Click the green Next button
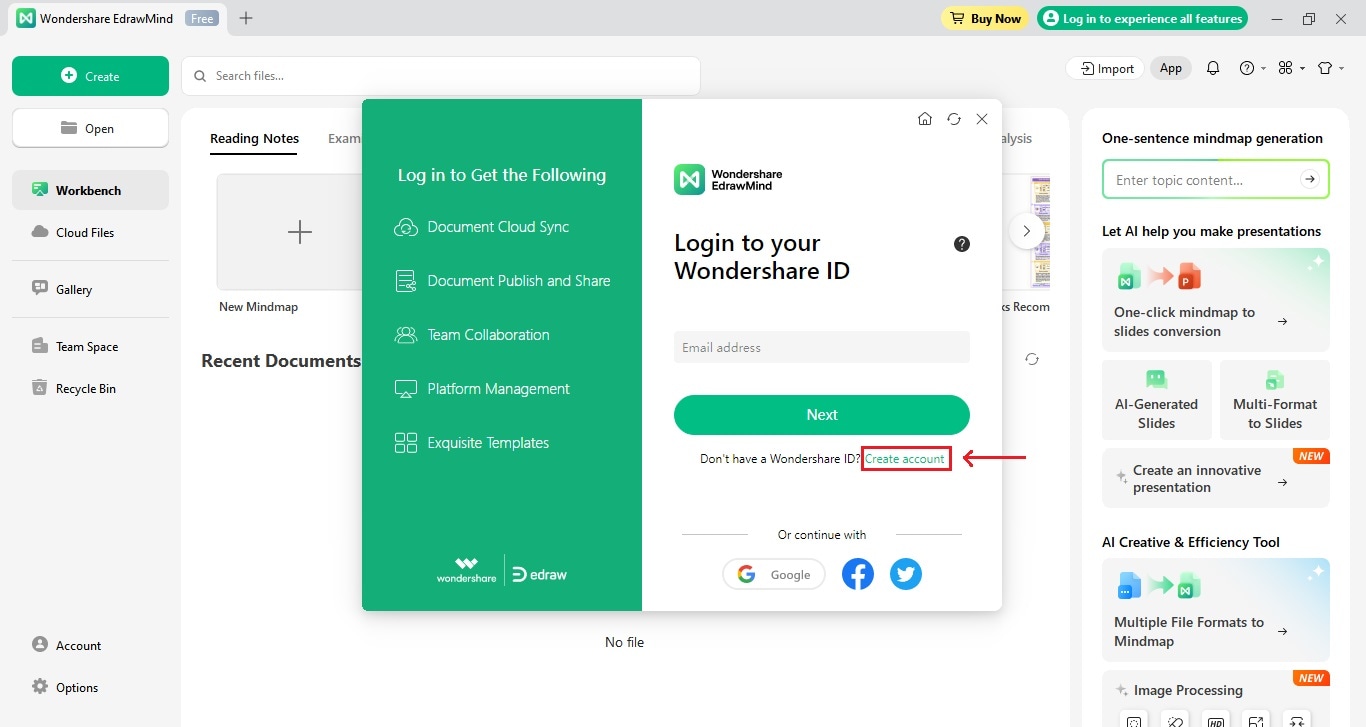Image resolution: width=1366 pixels, height=727 pixels. pos(822,415)
